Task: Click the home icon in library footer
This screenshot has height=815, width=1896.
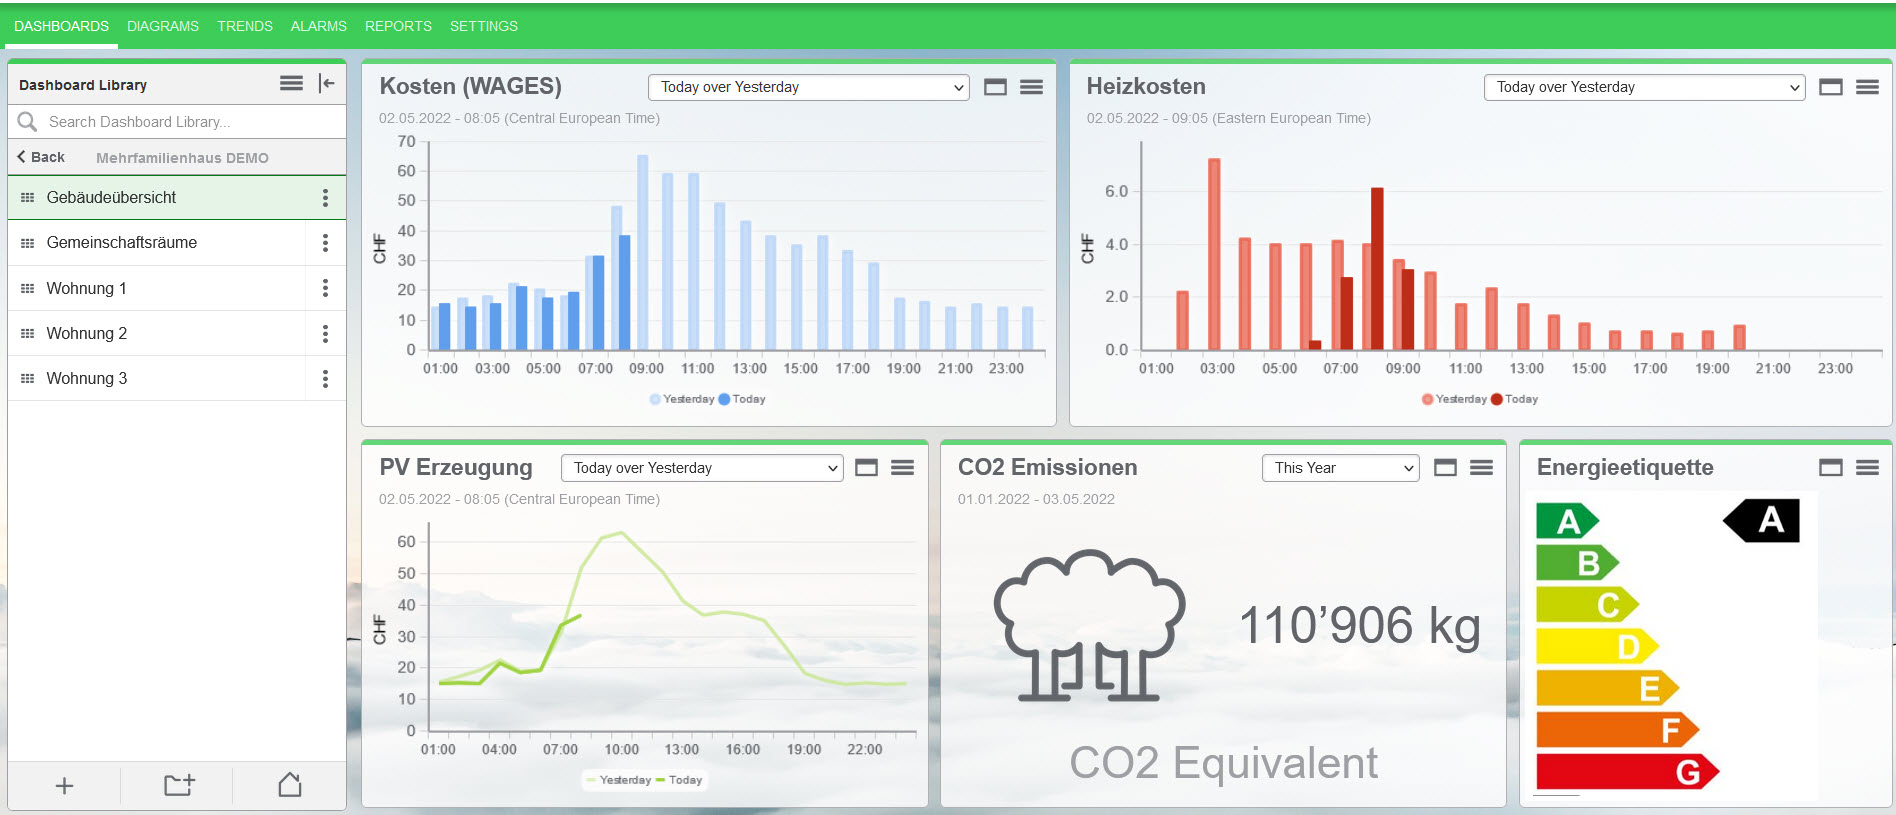Action: tap(290, 785)
